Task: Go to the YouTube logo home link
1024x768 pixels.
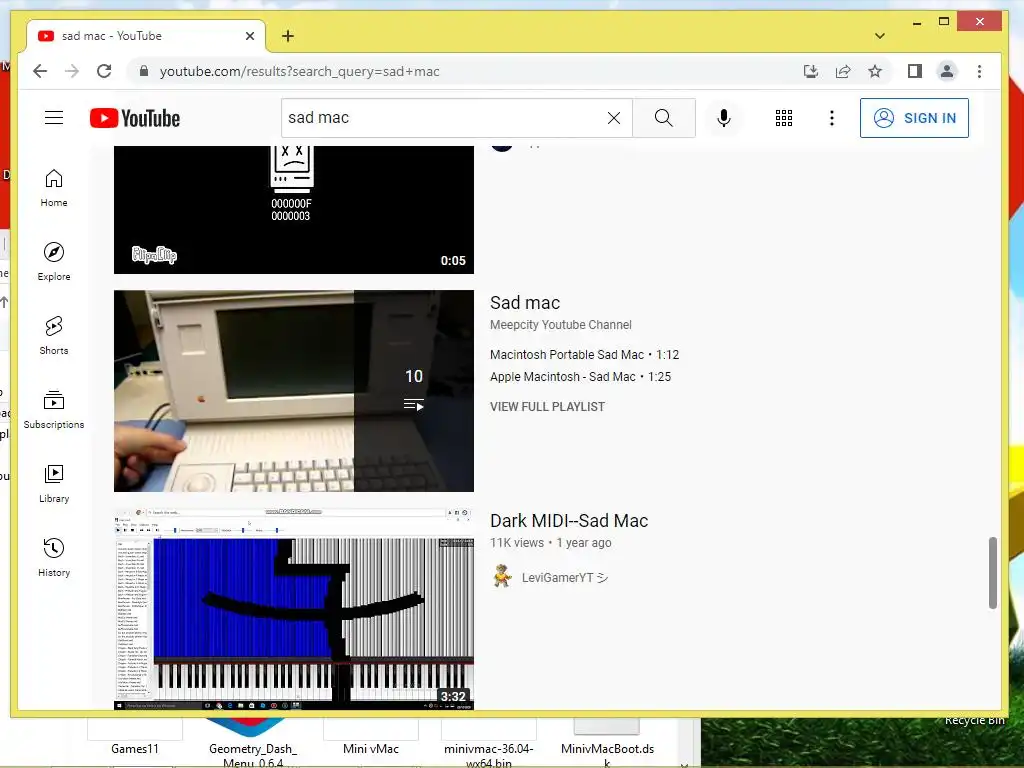Action: 135,118
